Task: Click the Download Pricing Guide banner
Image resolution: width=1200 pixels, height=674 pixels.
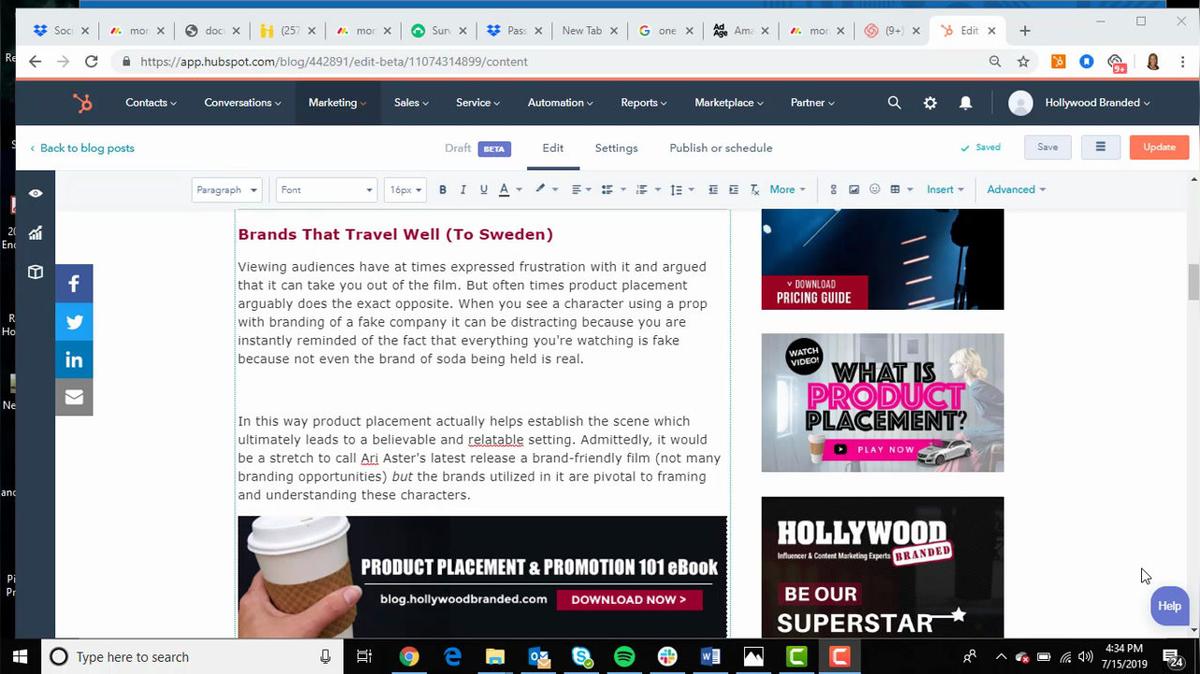Action: tap(882, 259)
